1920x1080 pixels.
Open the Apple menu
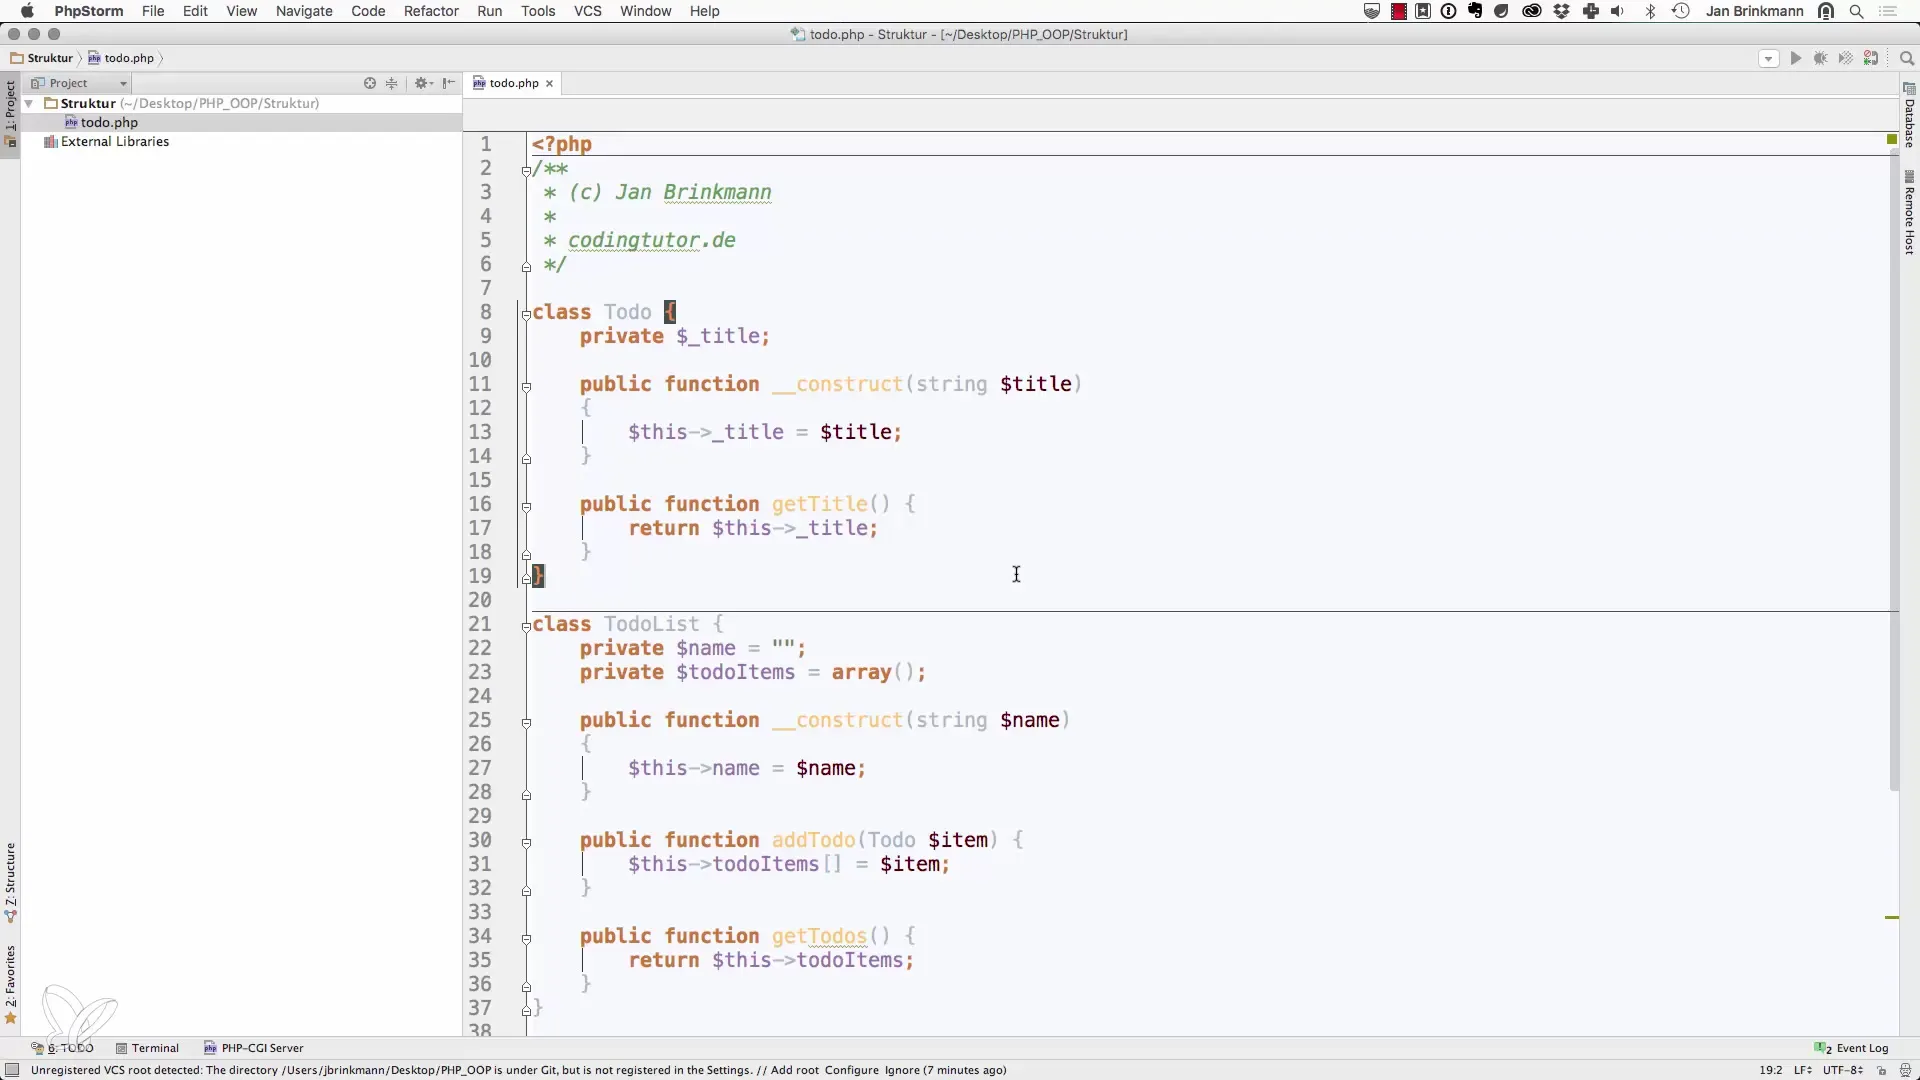click(x=27, y=11)
